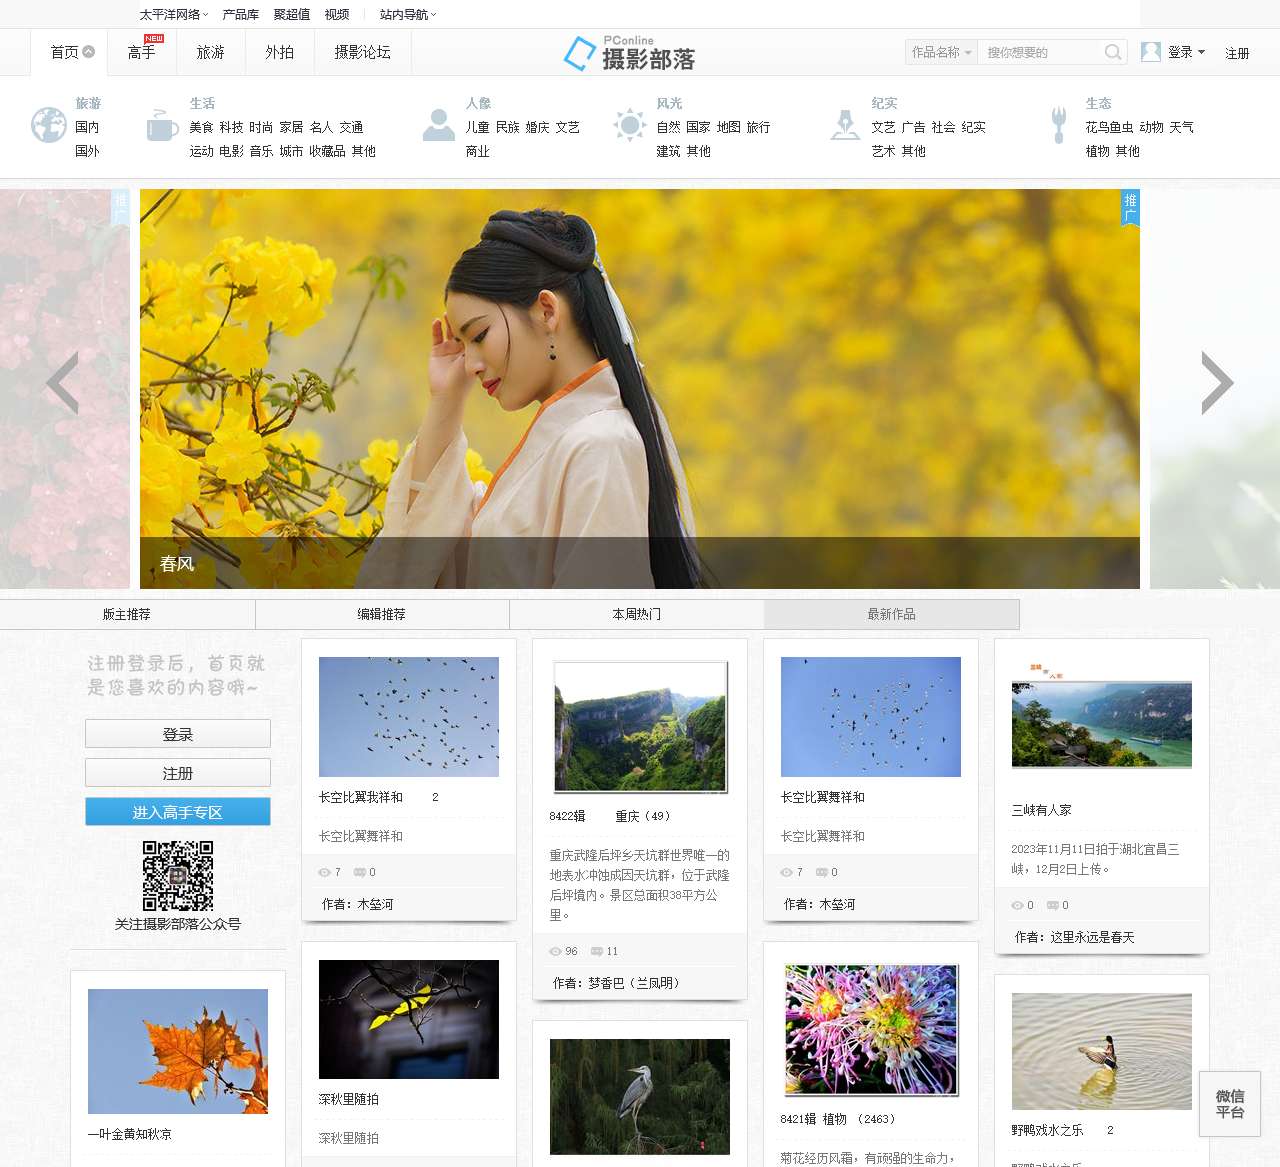Open author 梦香巴（兰凤明）profile link
The height and width of the screenshot is (1167, 1280).
coord(637,983)
